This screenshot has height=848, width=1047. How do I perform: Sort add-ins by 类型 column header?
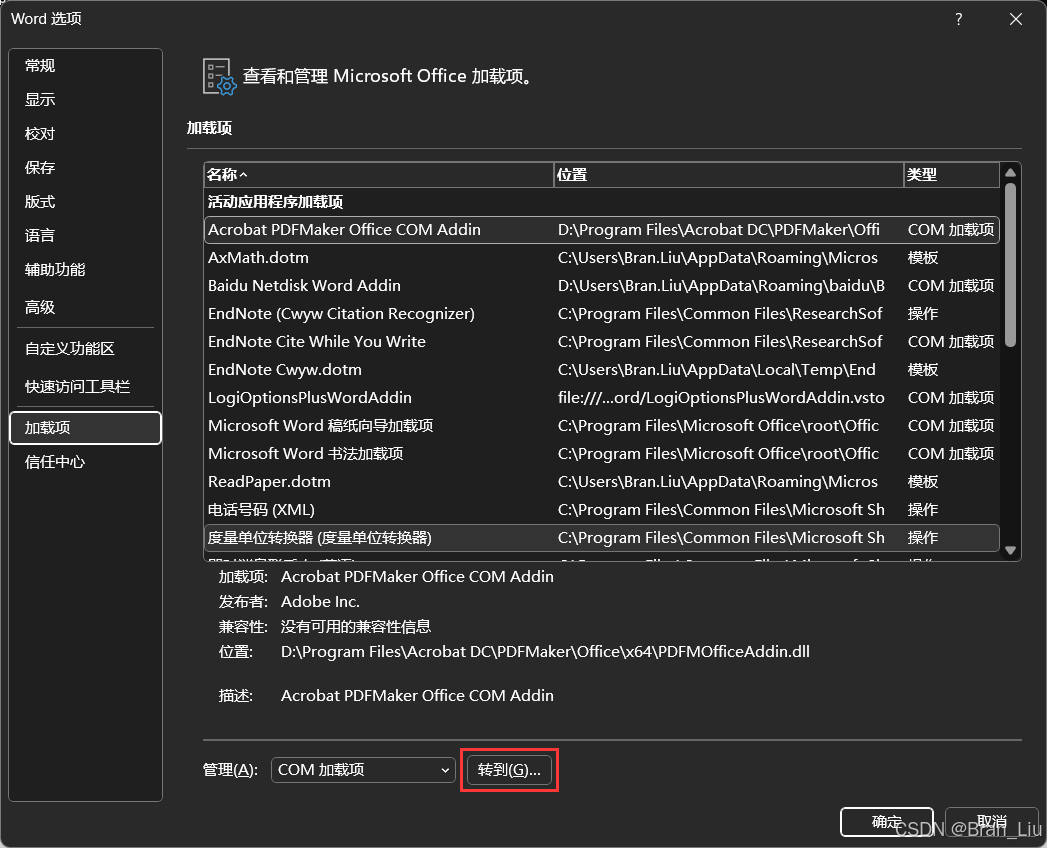952,175
